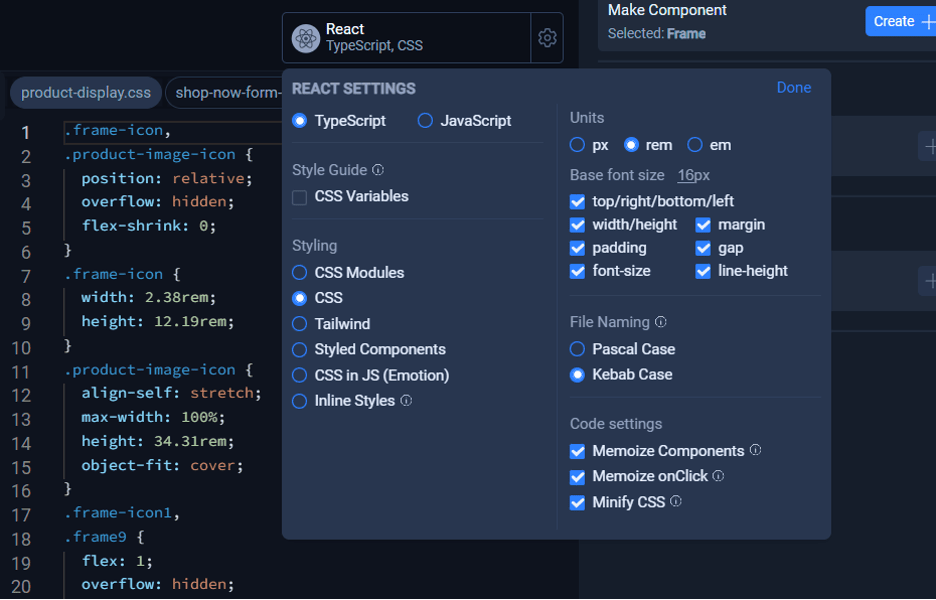Choose CSS Modules styling
936x600 pixels.
click(x=348, y=273)
